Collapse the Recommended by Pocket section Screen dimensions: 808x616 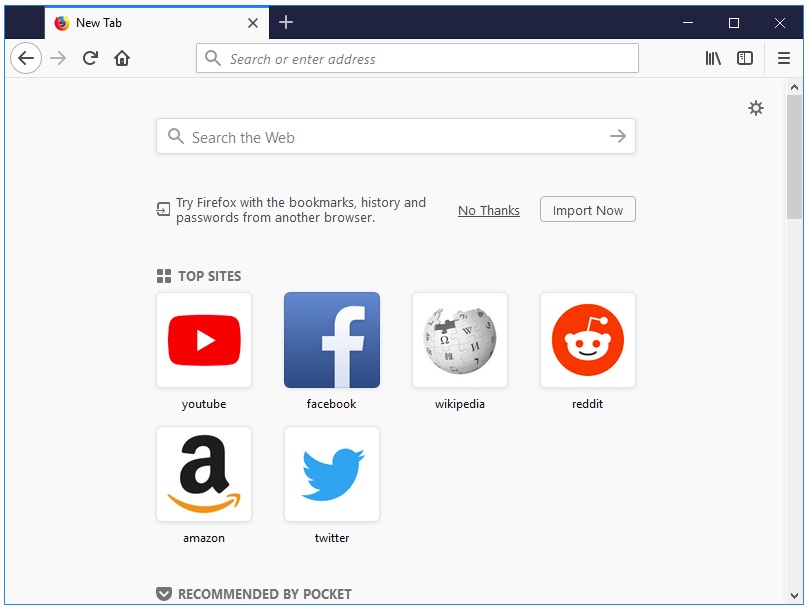click(164, 594)
